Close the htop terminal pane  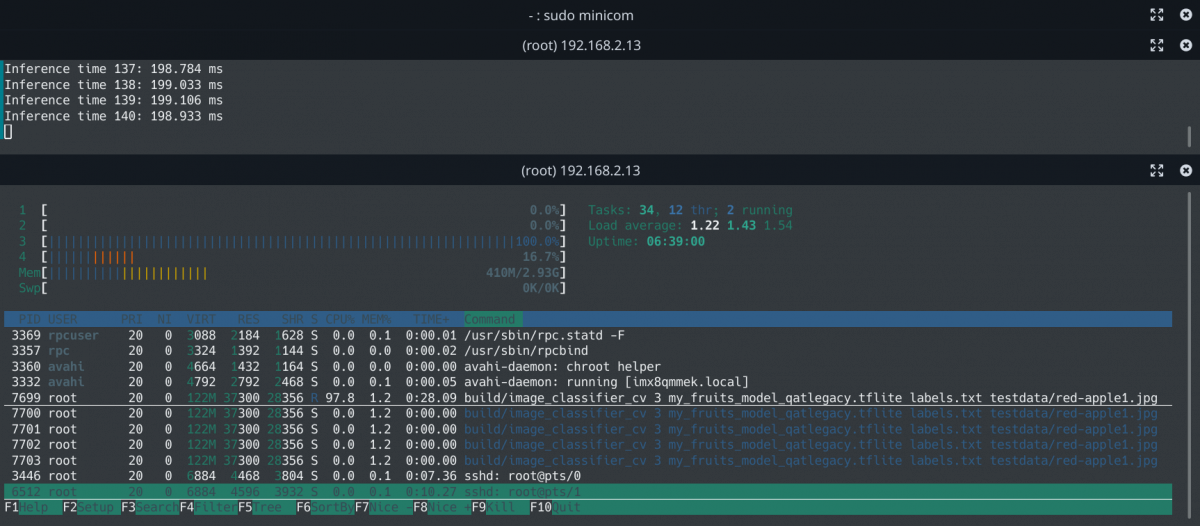point(1185,171)
